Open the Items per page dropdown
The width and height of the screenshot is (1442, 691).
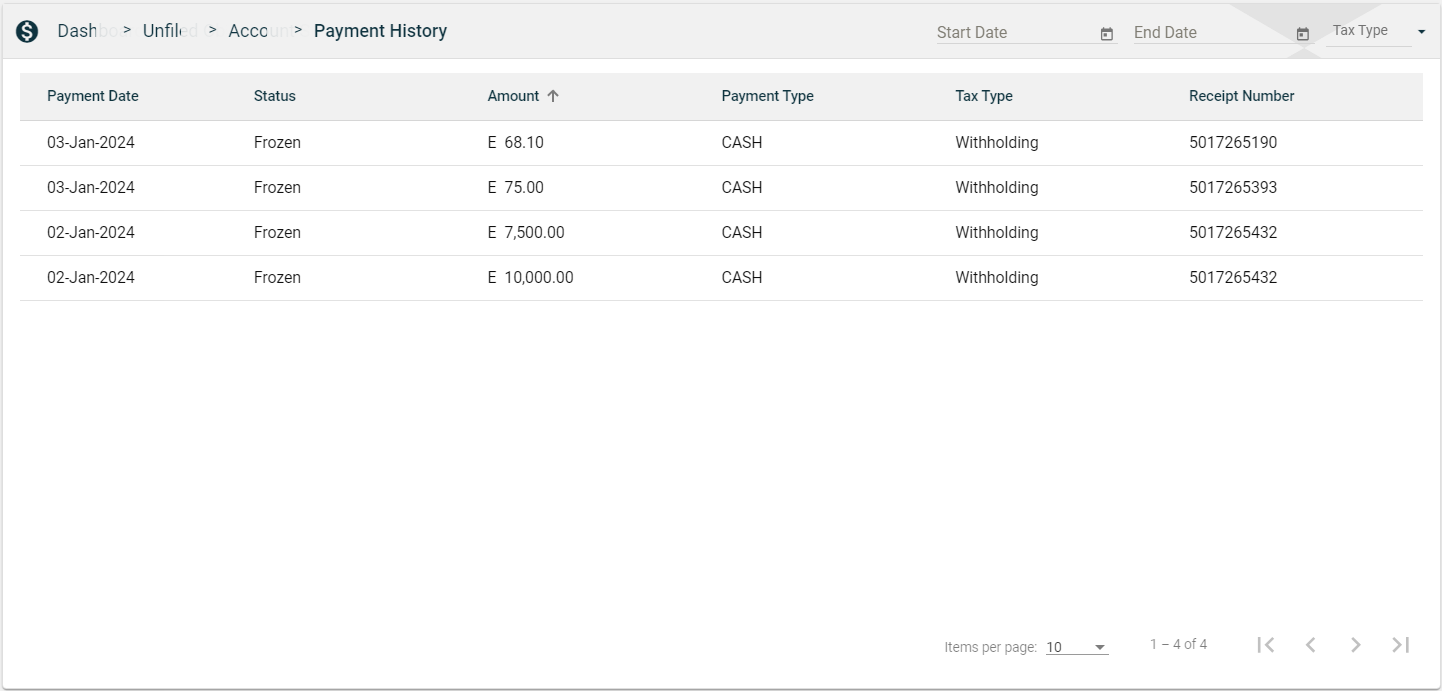[x=1076, y=647]
